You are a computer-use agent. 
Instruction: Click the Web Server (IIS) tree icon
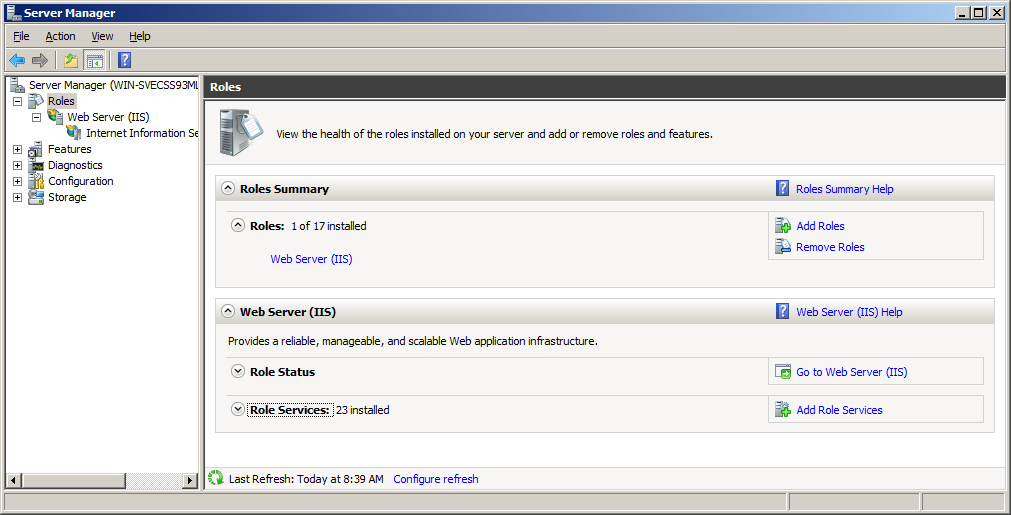pos(55,117)
